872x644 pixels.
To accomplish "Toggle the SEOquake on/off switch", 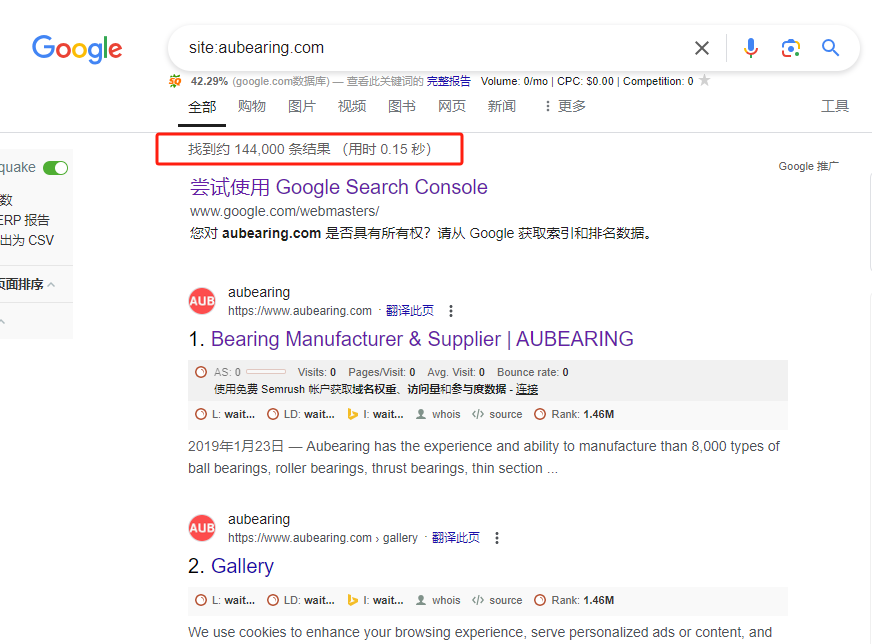I will 55,167.
